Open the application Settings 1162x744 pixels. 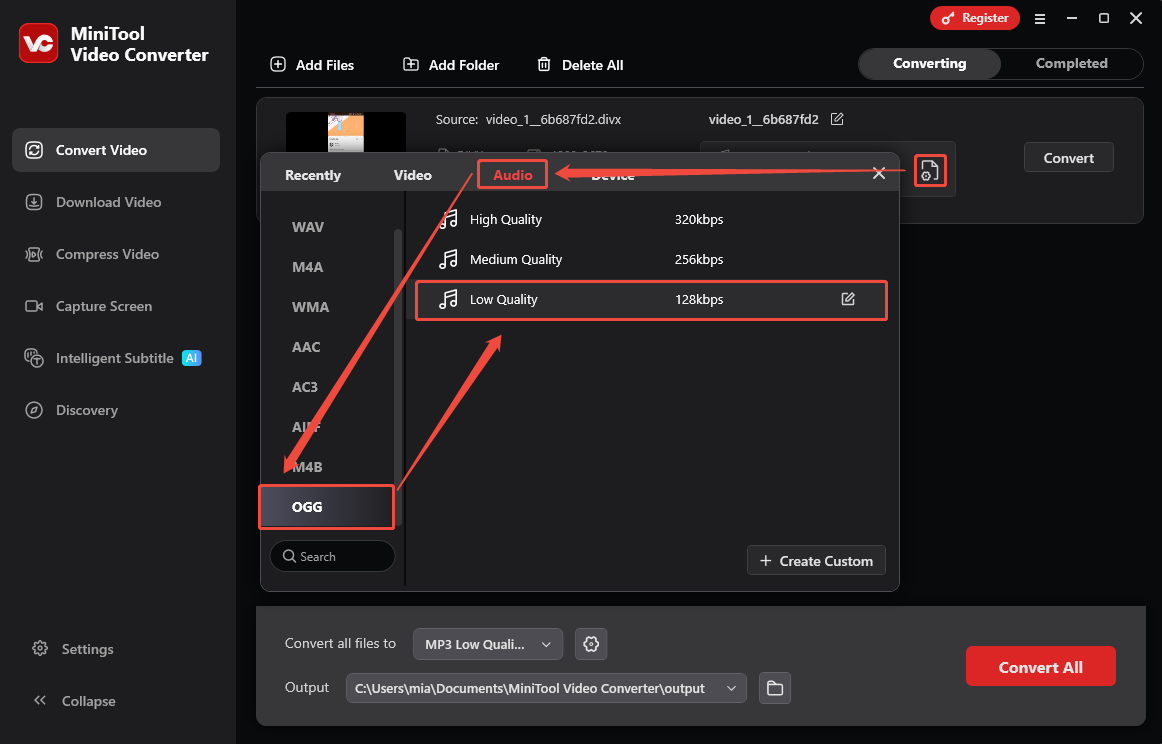coord(87,649)
